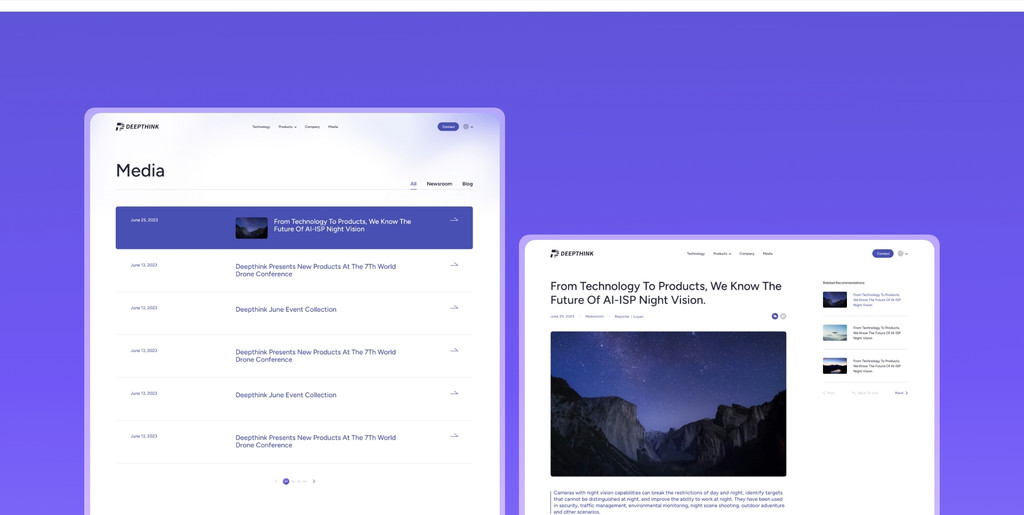Image resolution: width=1024 pixels, height=515 pixels.
Task: Open the first related recommendation thumbnail in the sidebar
Action: pos(834,300)
